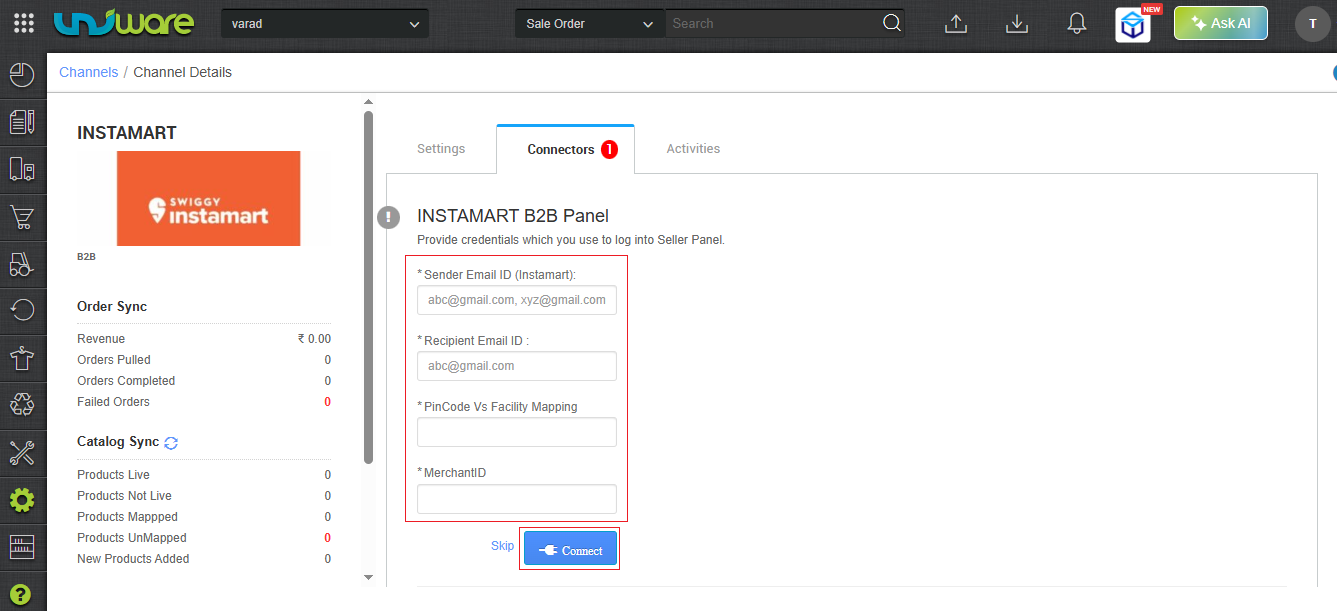Click the Orders Completed label
The width and height of the screenshot is (1337, 611).
point(126,381)
